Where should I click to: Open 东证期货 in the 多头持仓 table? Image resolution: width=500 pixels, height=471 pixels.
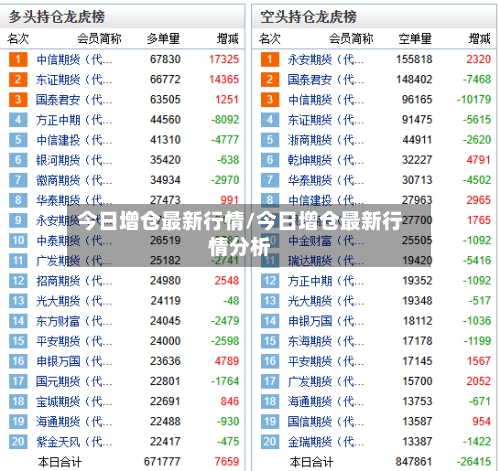74,80
